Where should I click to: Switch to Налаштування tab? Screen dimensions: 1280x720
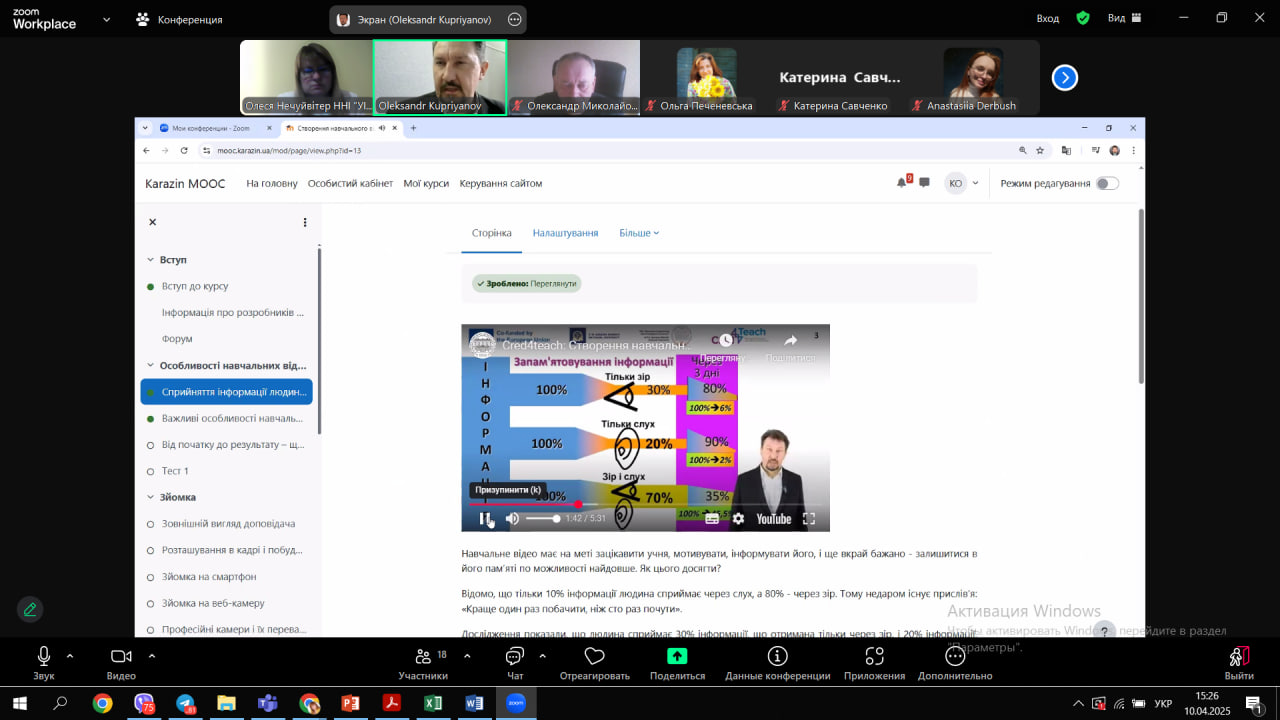565,233
